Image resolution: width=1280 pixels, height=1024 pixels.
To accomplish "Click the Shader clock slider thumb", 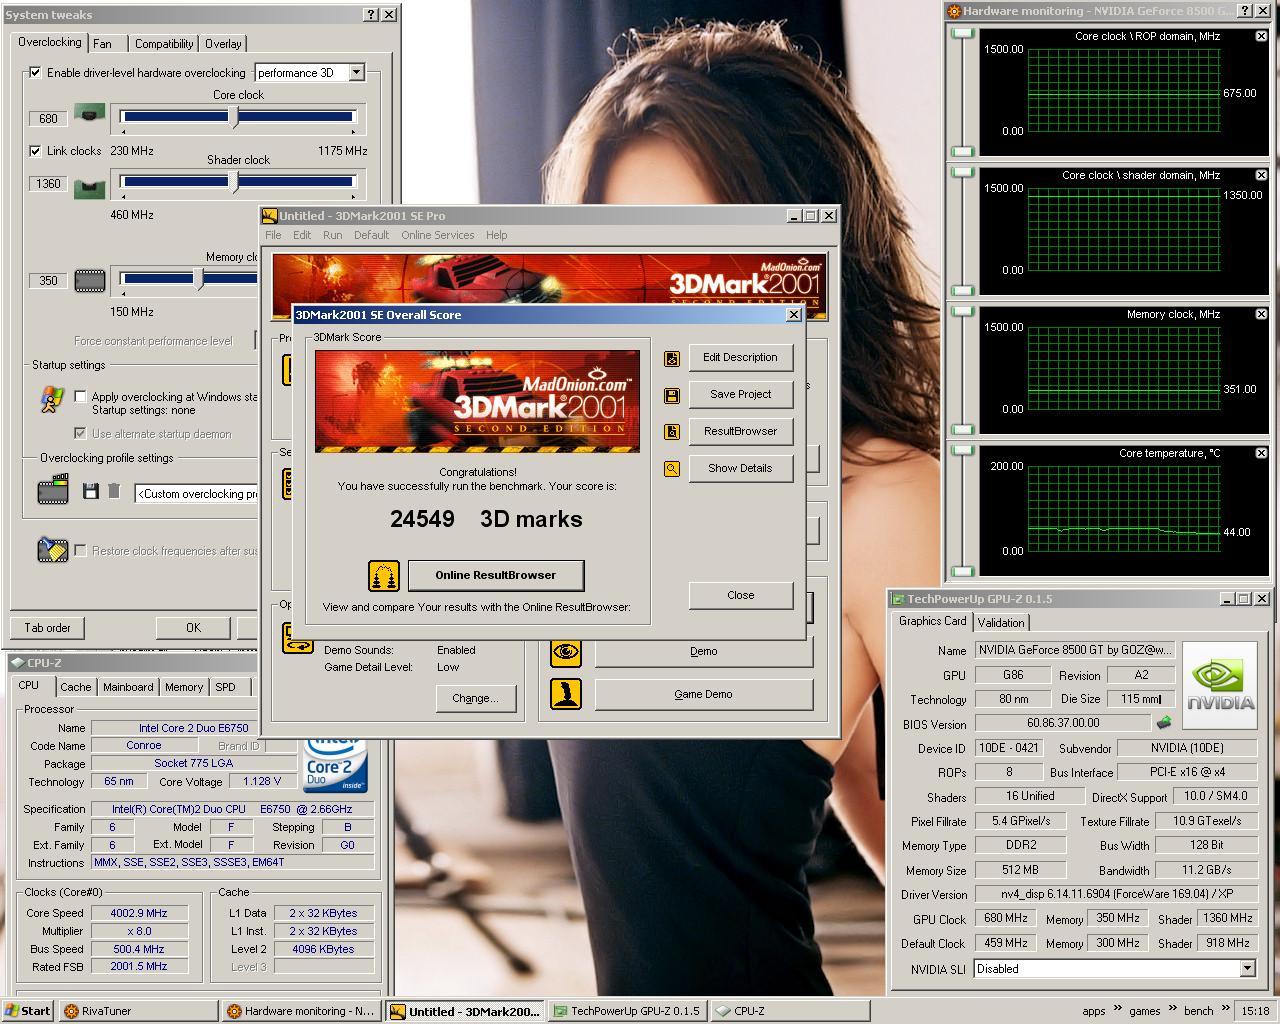I will click(x=235, y=181).
